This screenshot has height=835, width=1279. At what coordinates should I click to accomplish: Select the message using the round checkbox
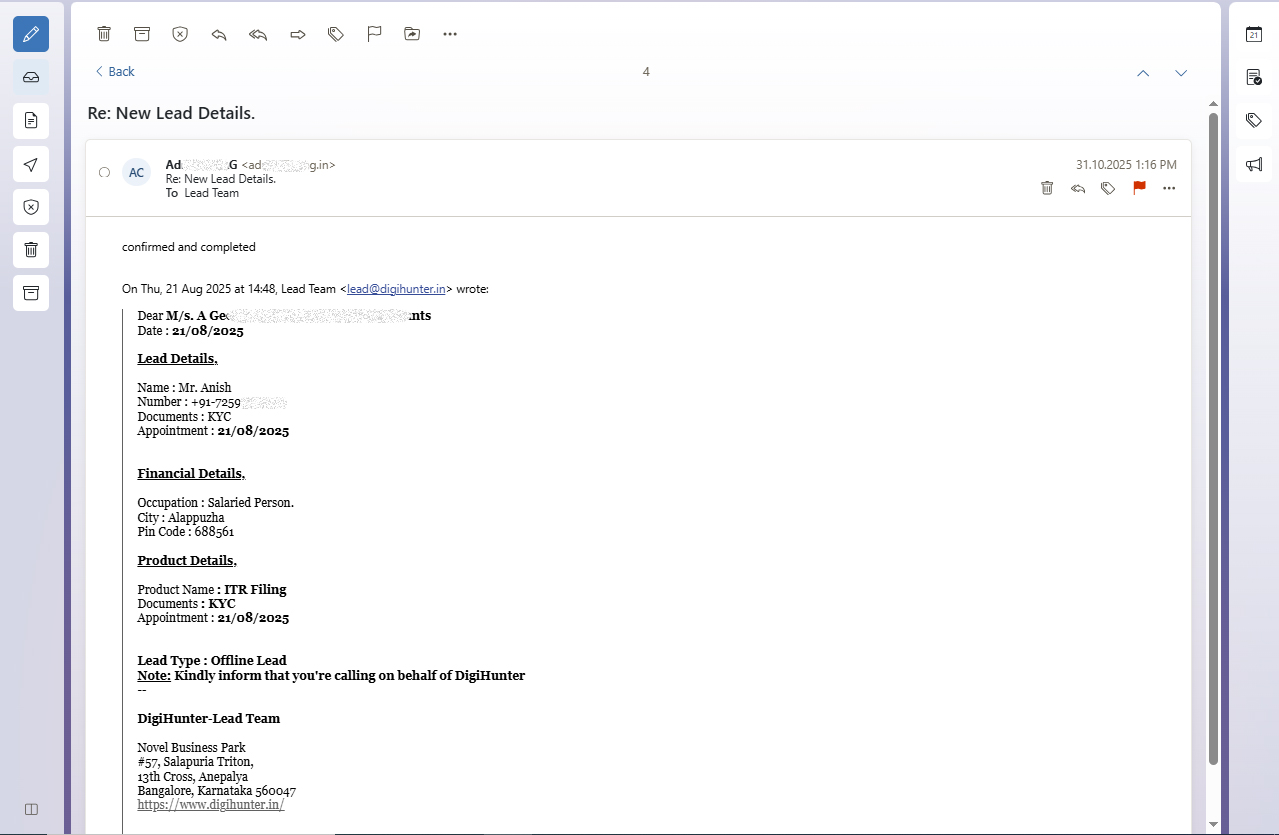104,172
